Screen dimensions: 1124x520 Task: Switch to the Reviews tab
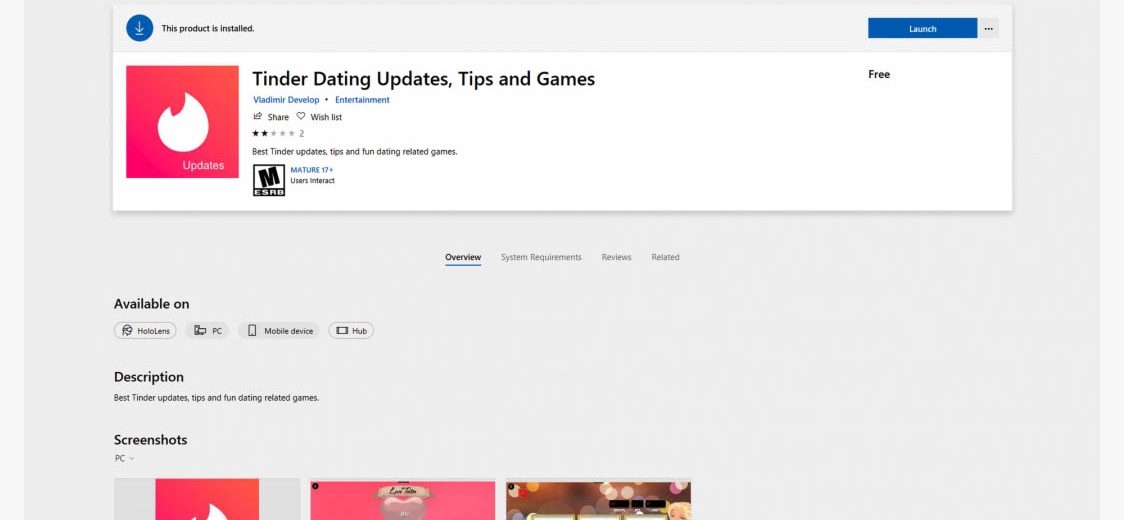[x=616, y=257]
